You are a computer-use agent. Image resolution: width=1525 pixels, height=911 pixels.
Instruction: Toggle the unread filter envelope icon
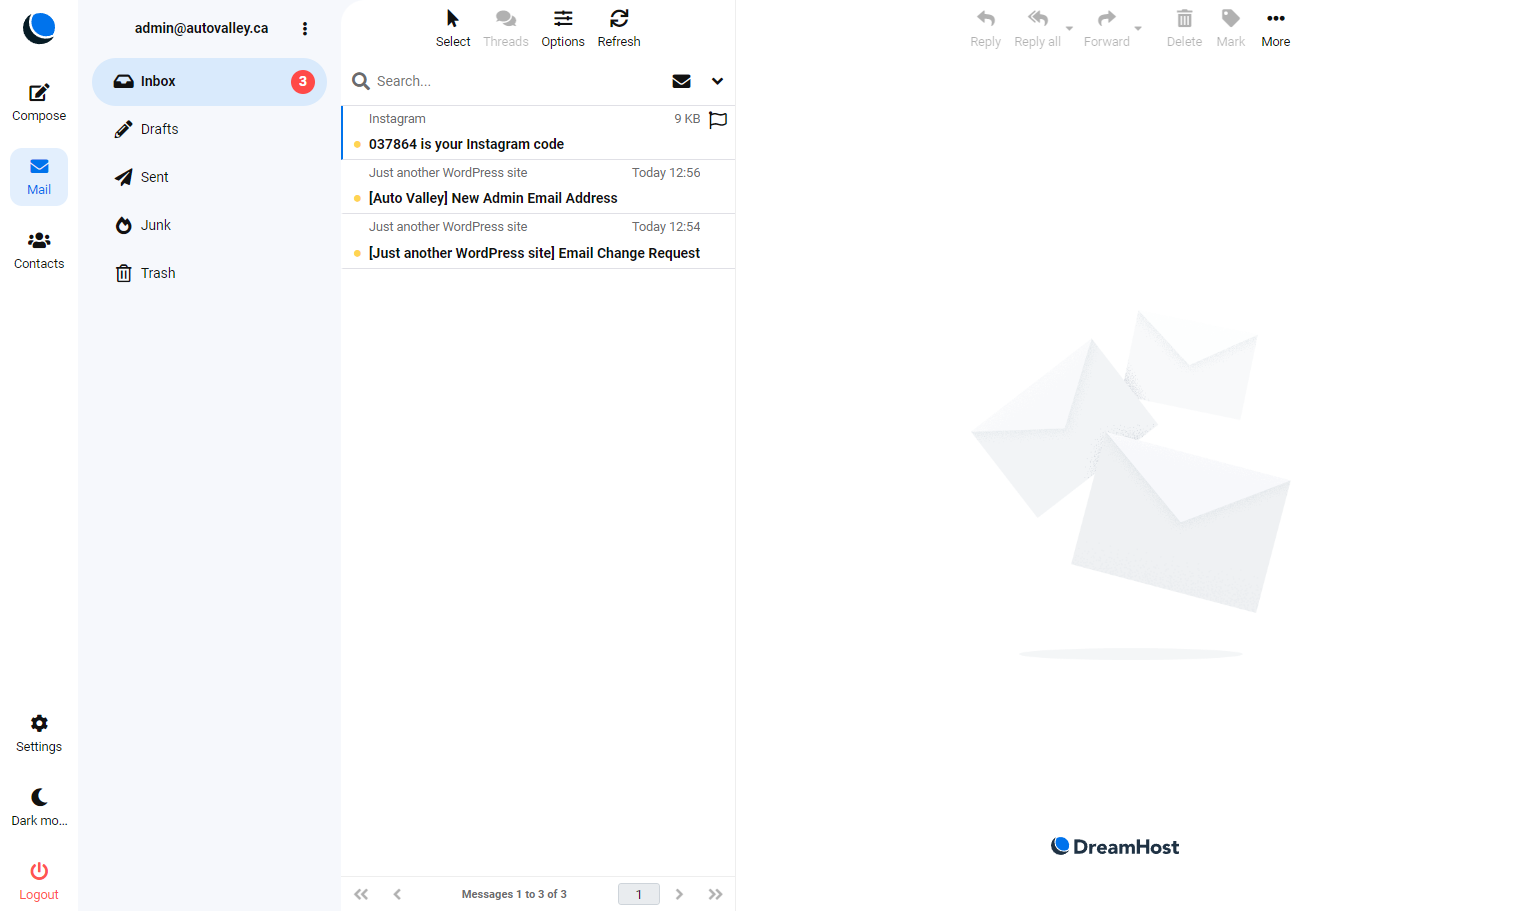682,82
